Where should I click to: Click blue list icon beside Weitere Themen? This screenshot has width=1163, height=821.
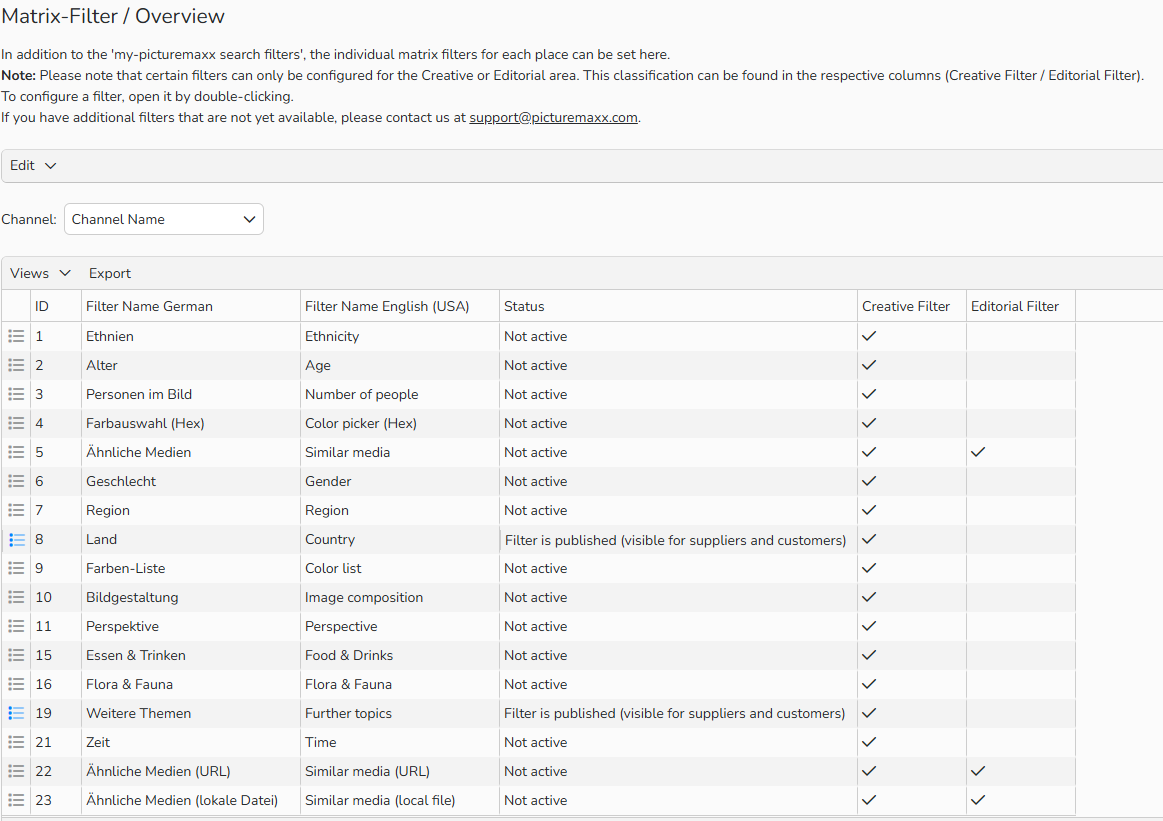[16, 713]
